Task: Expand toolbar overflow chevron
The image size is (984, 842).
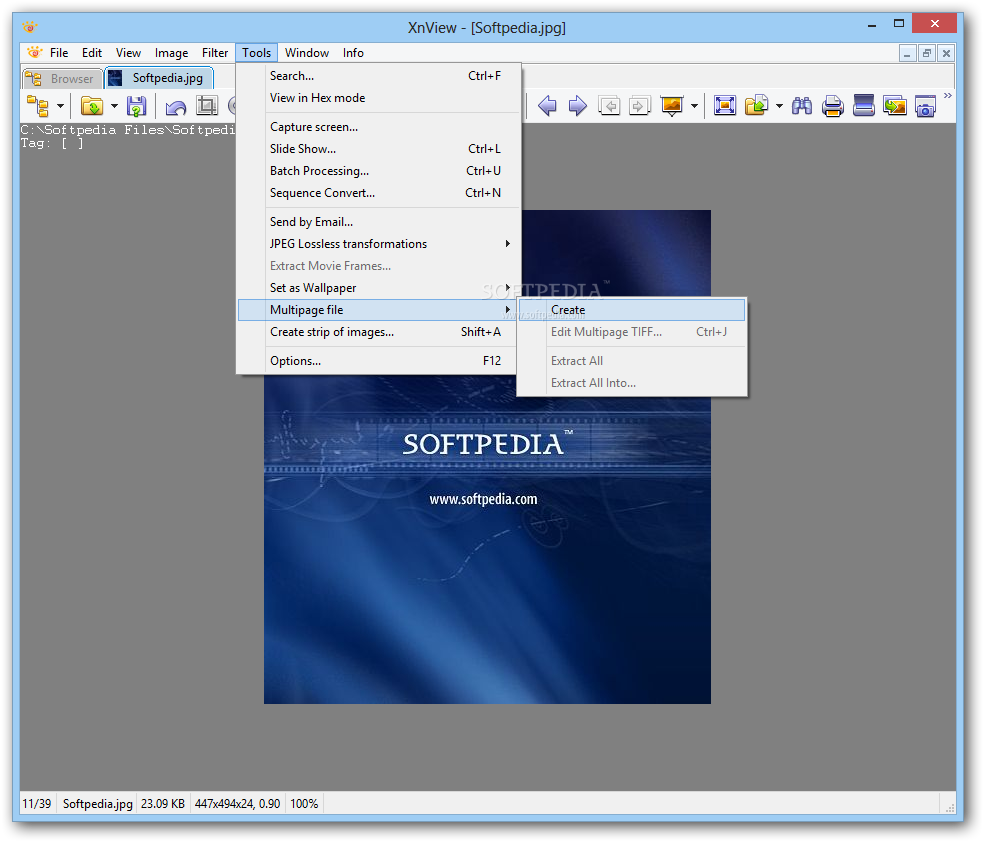Action: pyautogui.click(x=948, y=95)
